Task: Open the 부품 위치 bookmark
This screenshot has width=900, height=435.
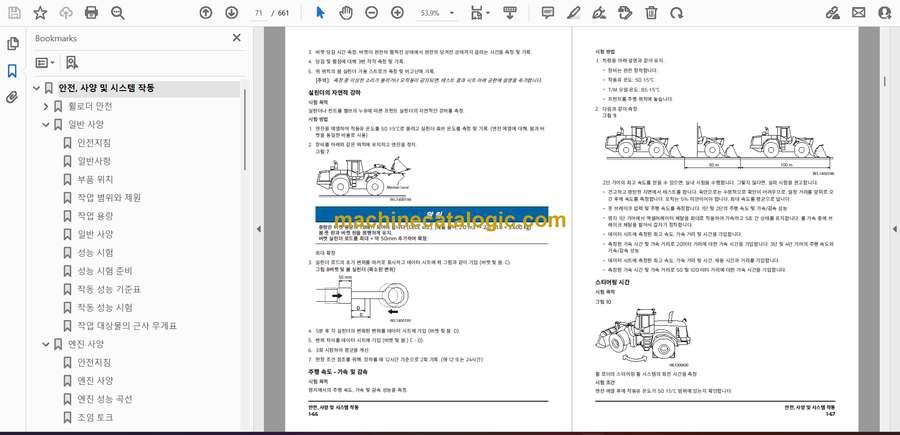Action: (x=95, y=180)
